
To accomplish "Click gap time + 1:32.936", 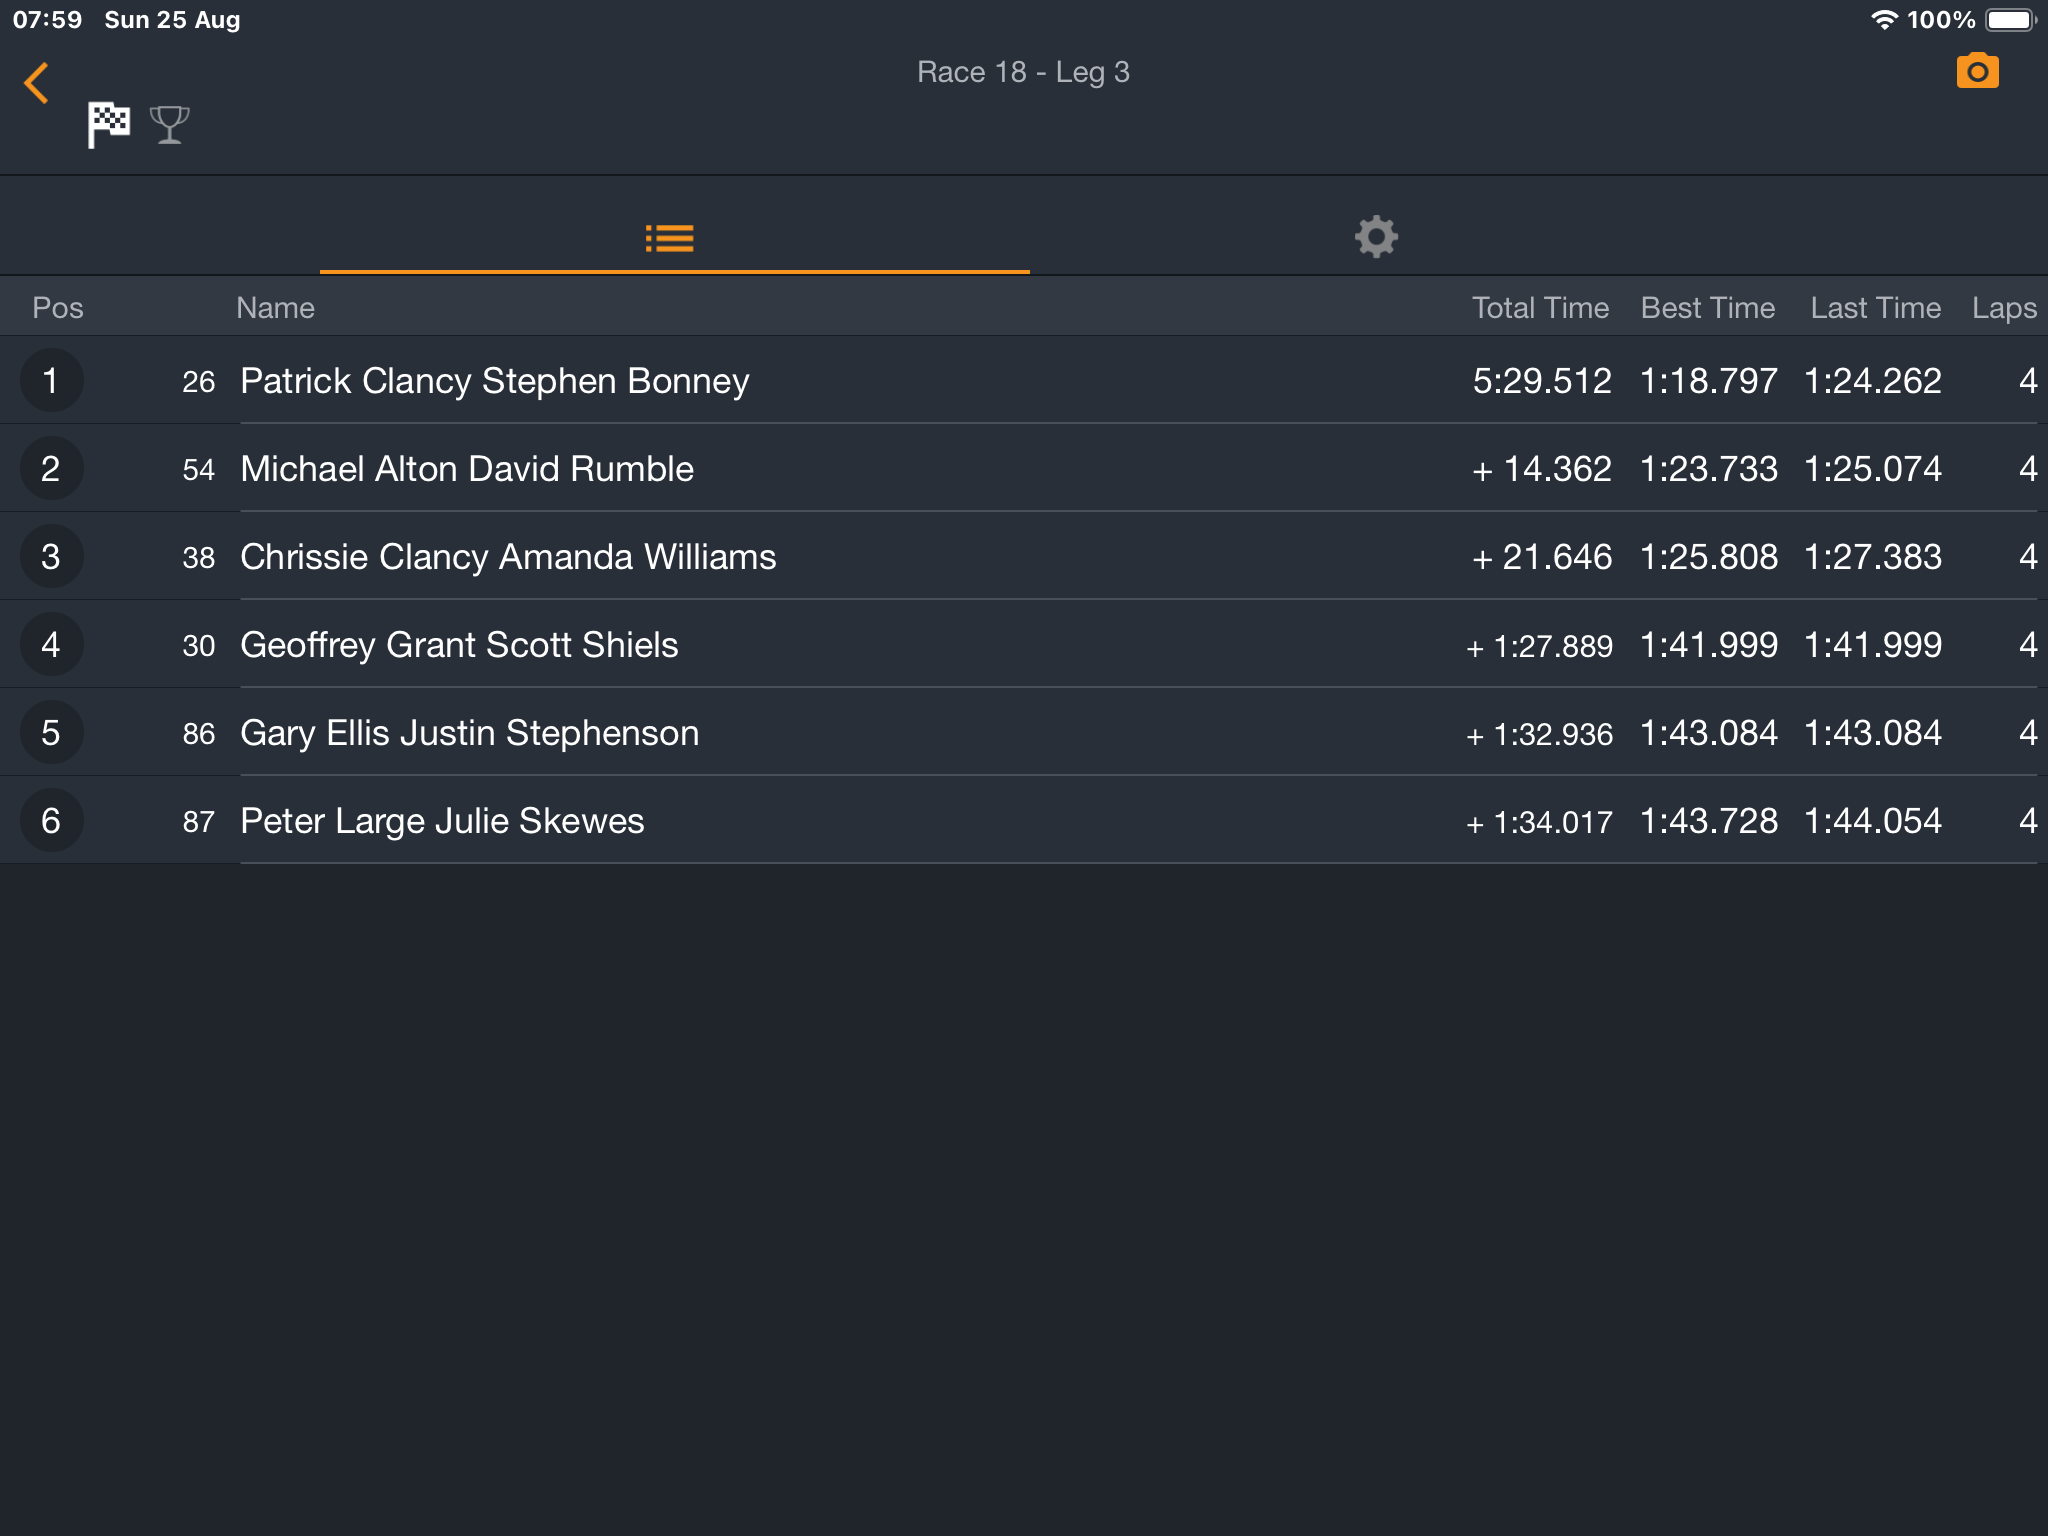I will click(x=1539, y=735).
